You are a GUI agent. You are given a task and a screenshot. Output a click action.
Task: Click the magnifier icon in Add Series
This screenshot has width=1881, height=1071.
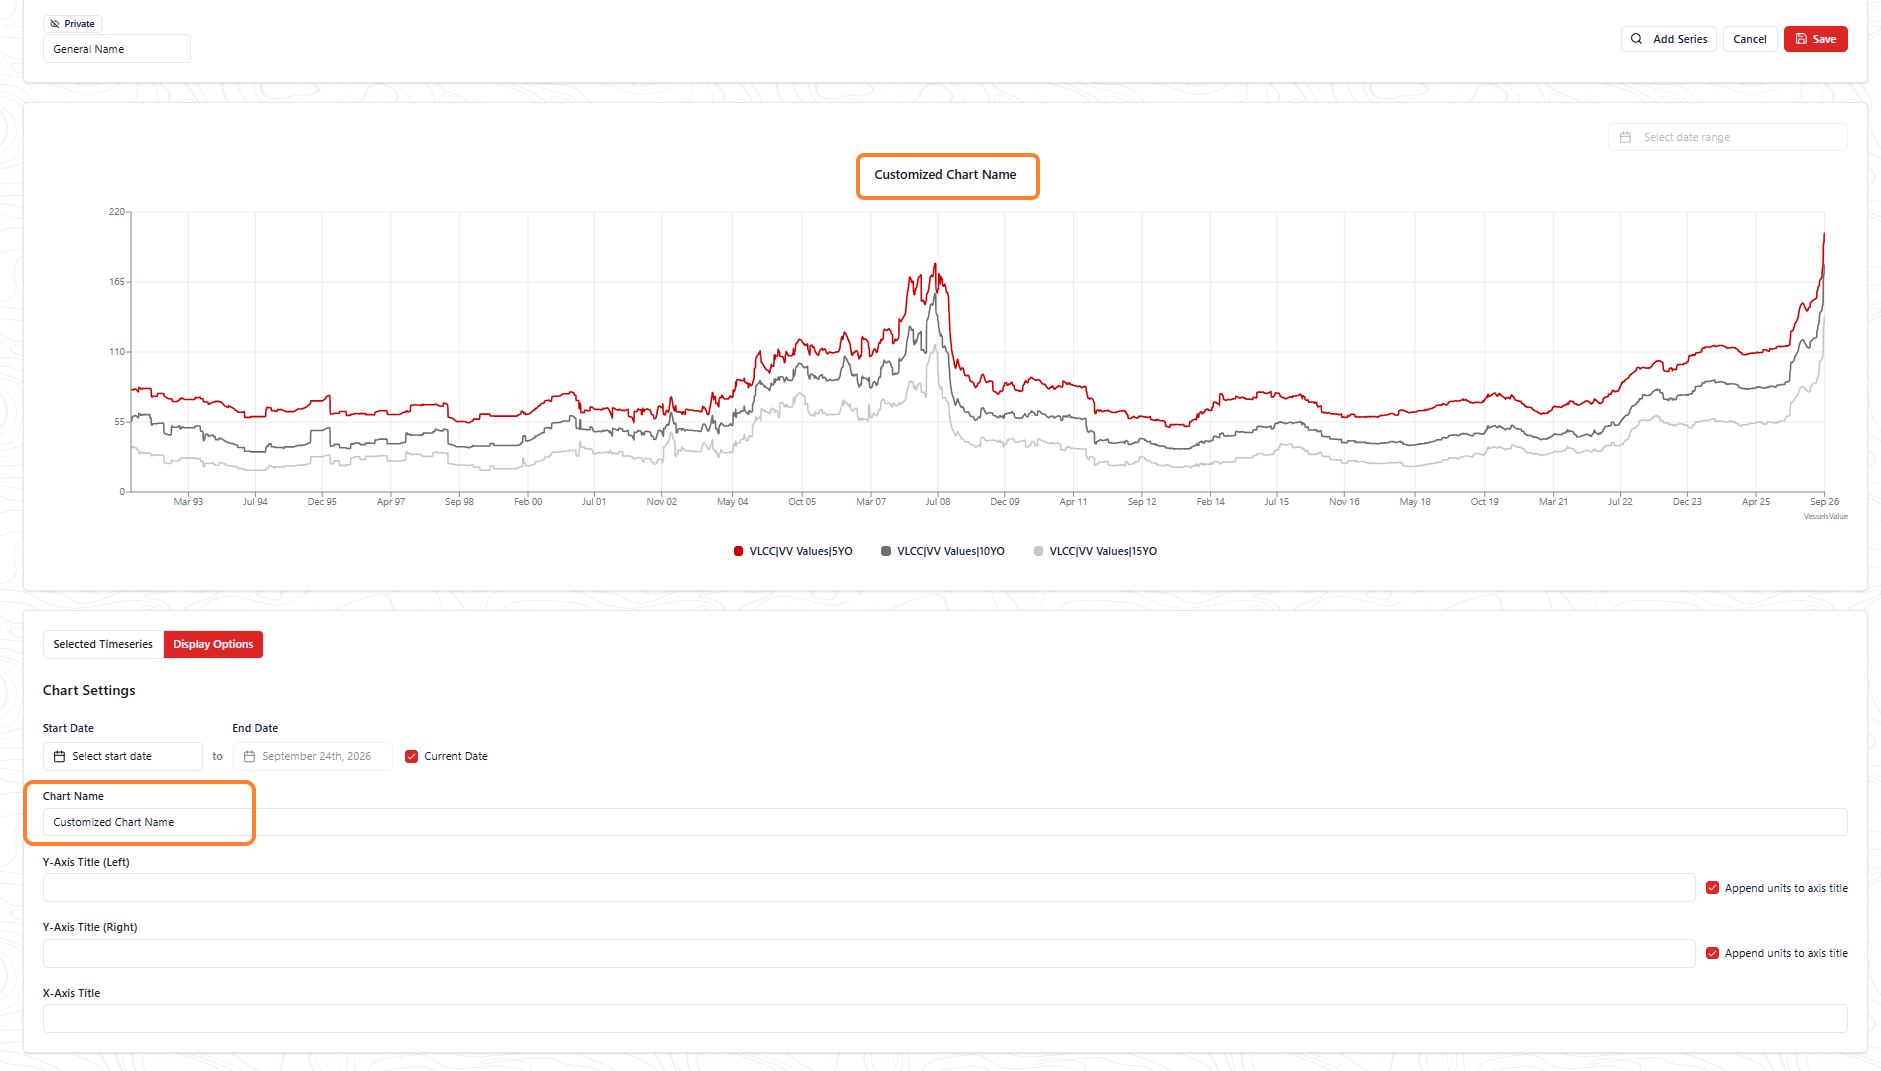(x=1637, y=39)
